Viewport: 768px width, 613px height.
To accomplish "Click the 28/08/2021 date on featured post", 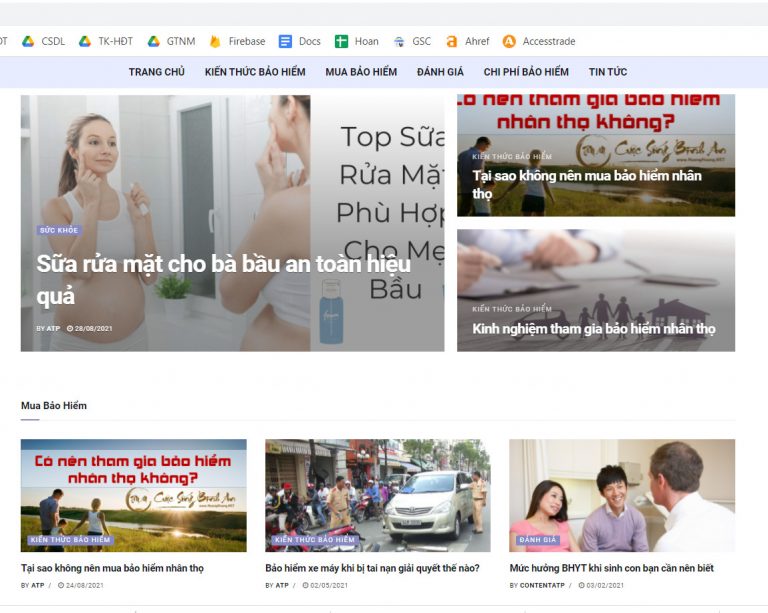I will [x=90, y=329].
